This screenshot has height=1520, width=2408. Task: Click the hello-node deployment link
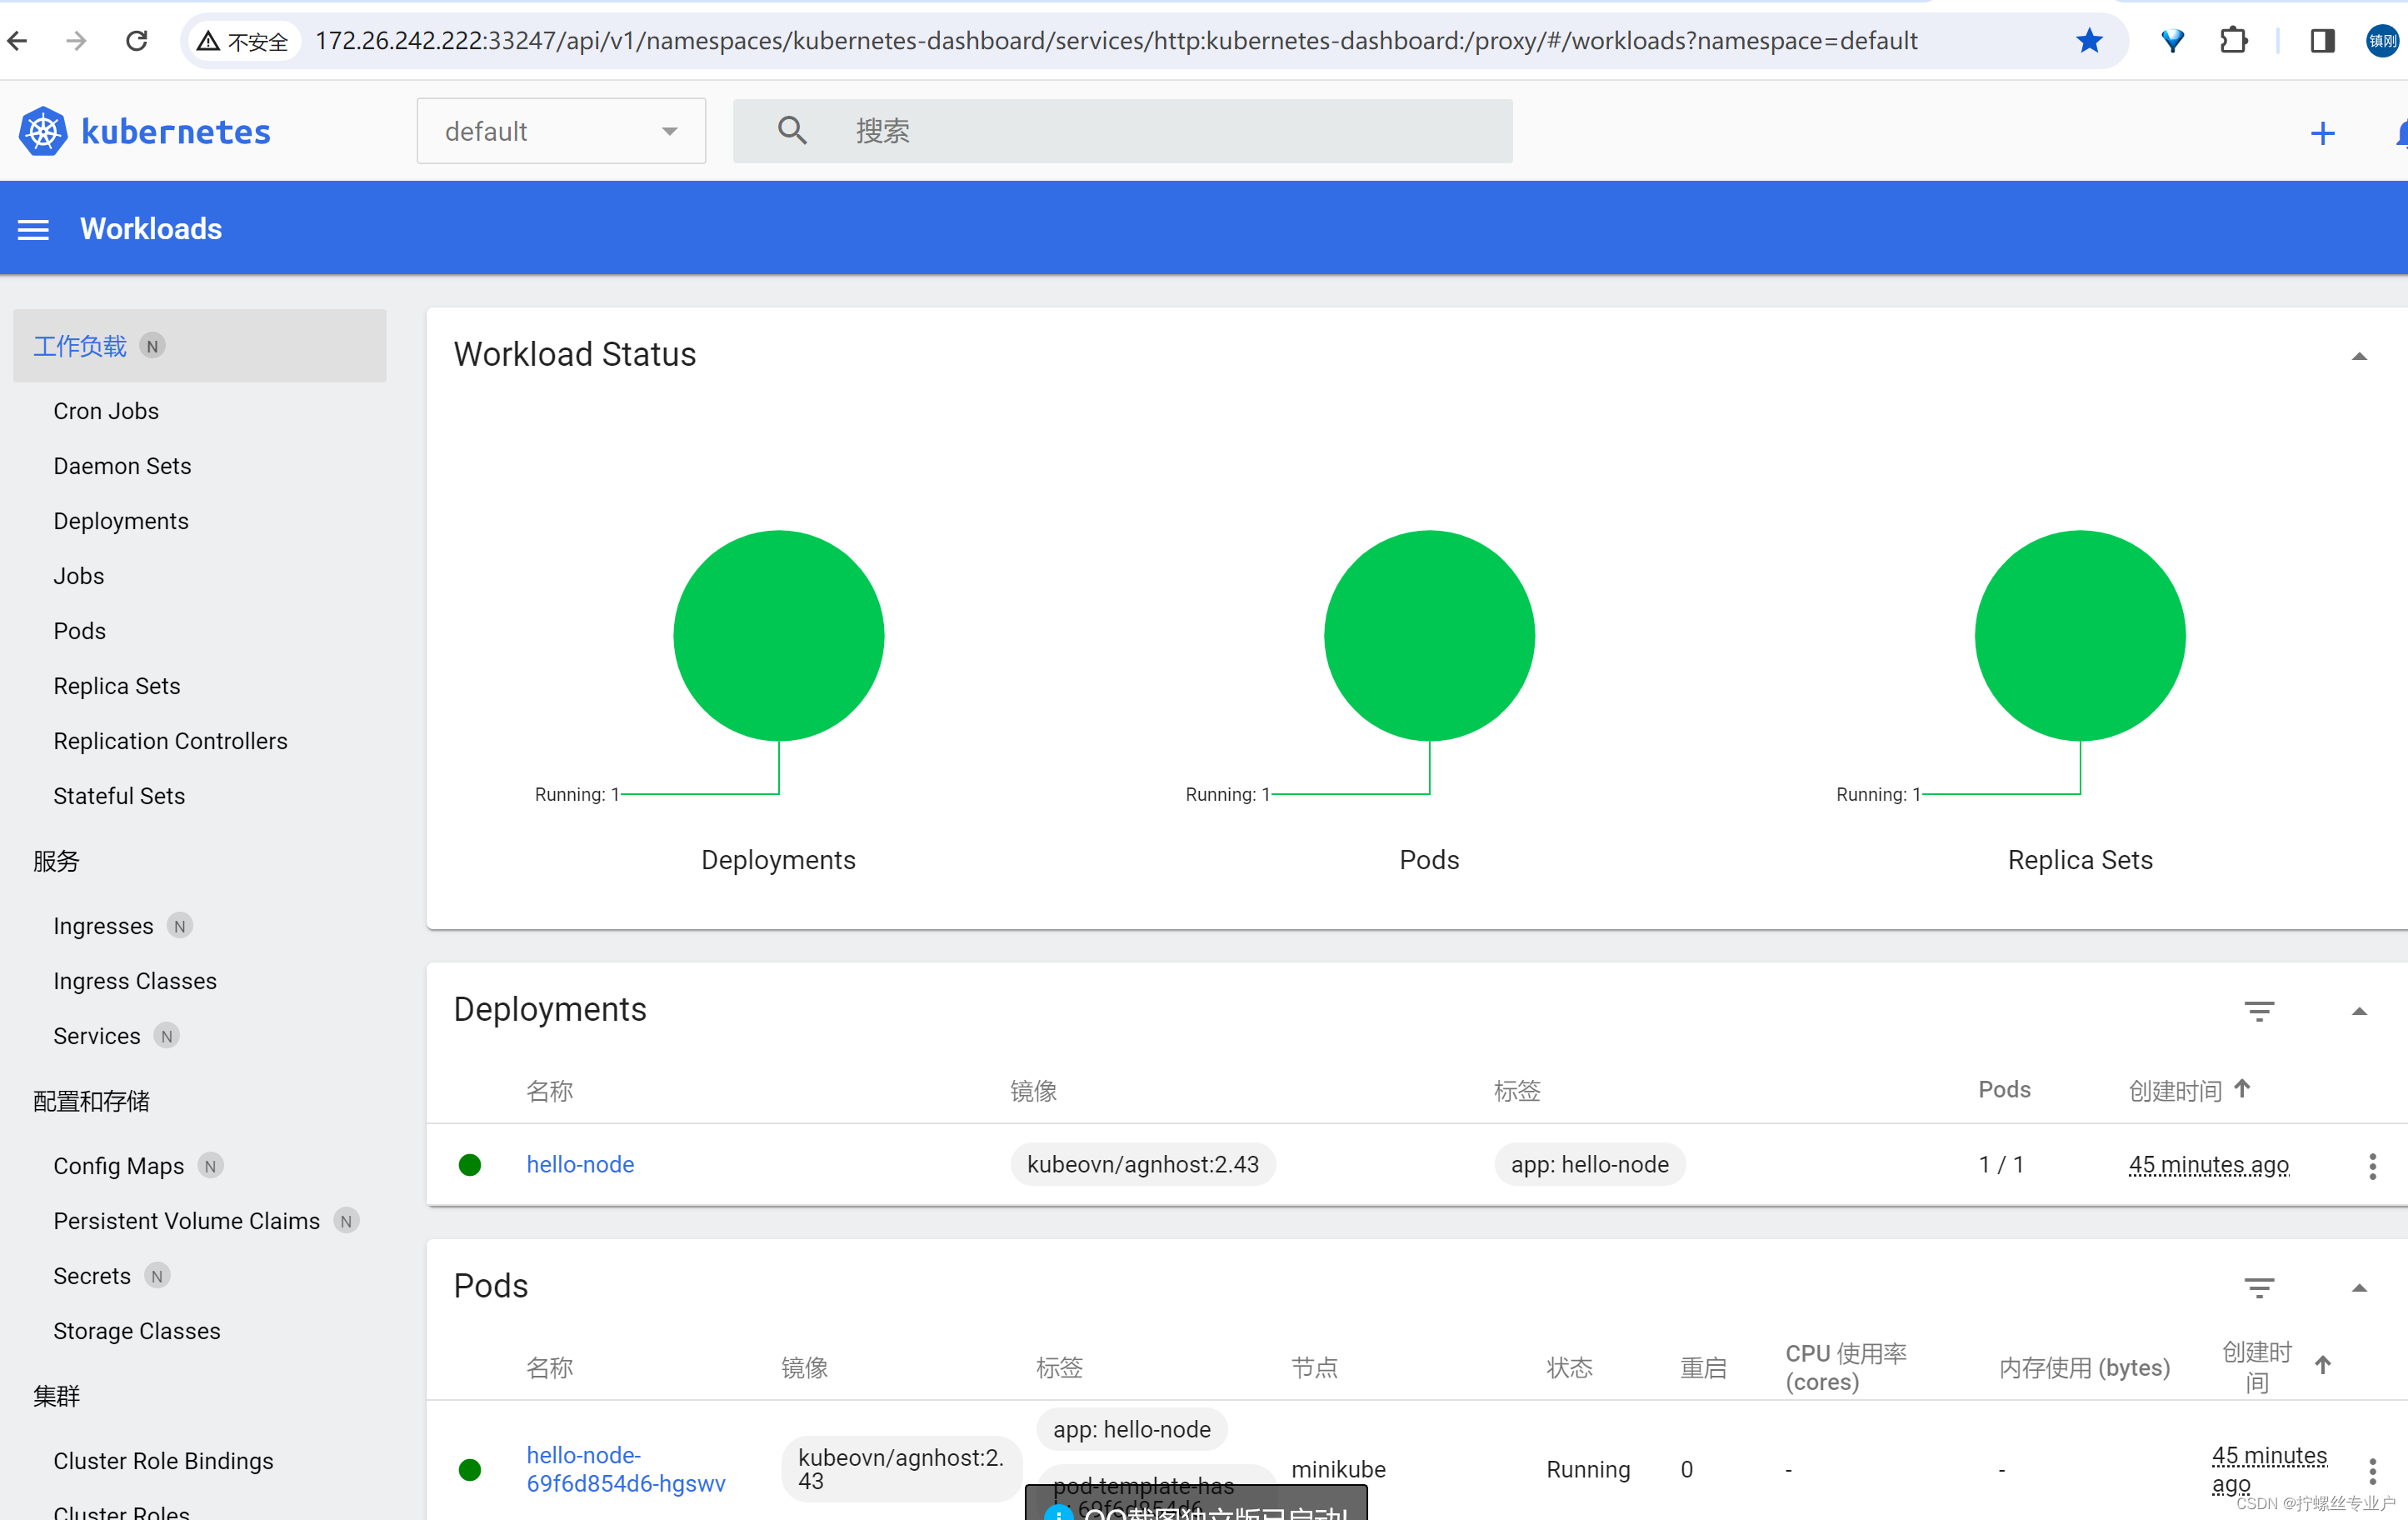click(579, 1164)
